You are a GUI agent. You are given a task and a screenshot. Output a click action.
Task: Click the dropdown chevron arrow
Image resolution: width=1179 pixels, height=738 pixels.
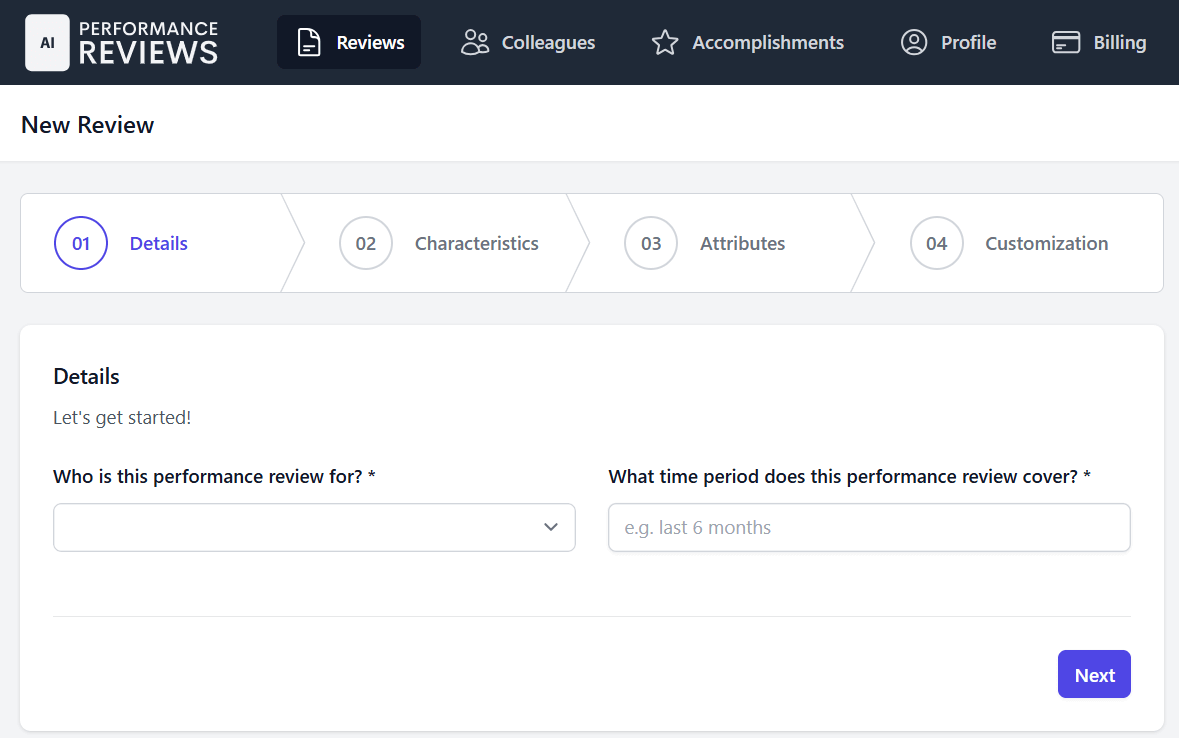(551, 527)
